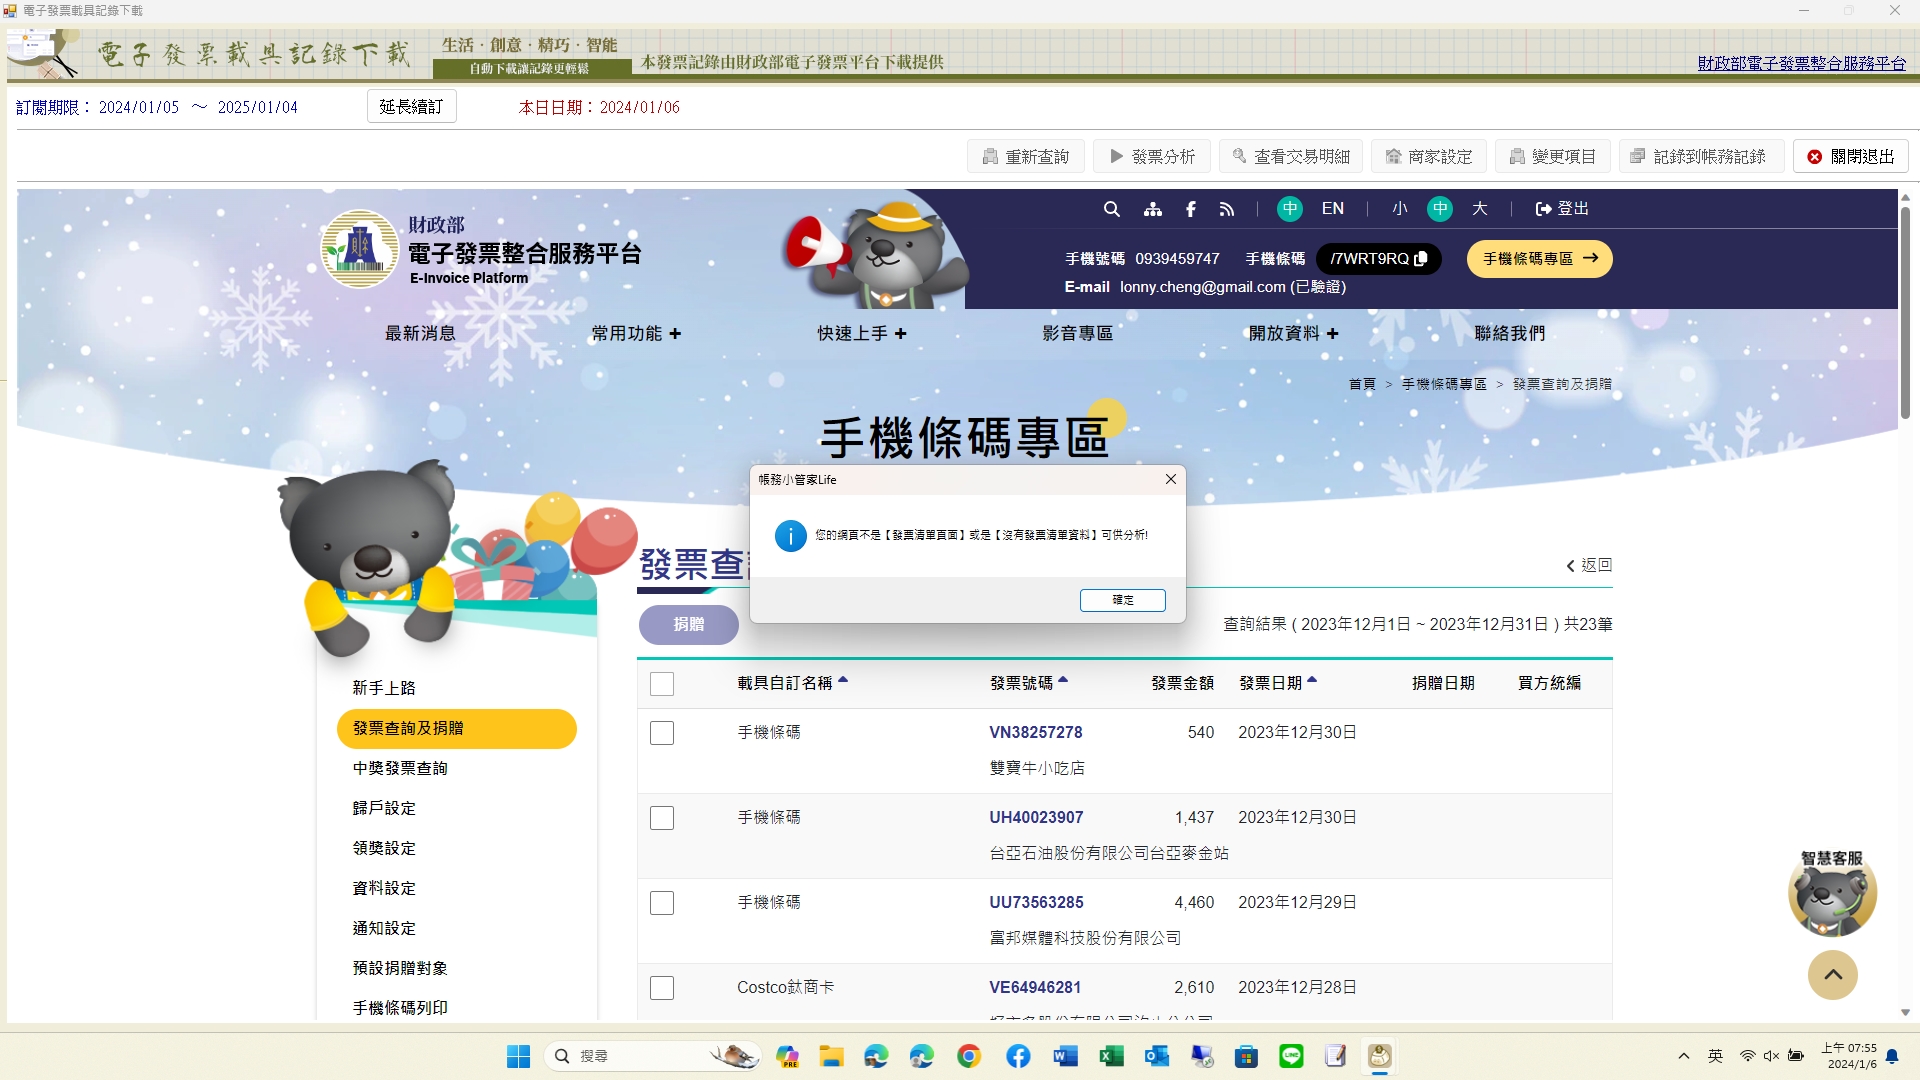This screenshot has width=1920, height=1080.
Task: Open 影音專區 in the nav menu
Action: pyautogui.click(x=1078, y=334)
